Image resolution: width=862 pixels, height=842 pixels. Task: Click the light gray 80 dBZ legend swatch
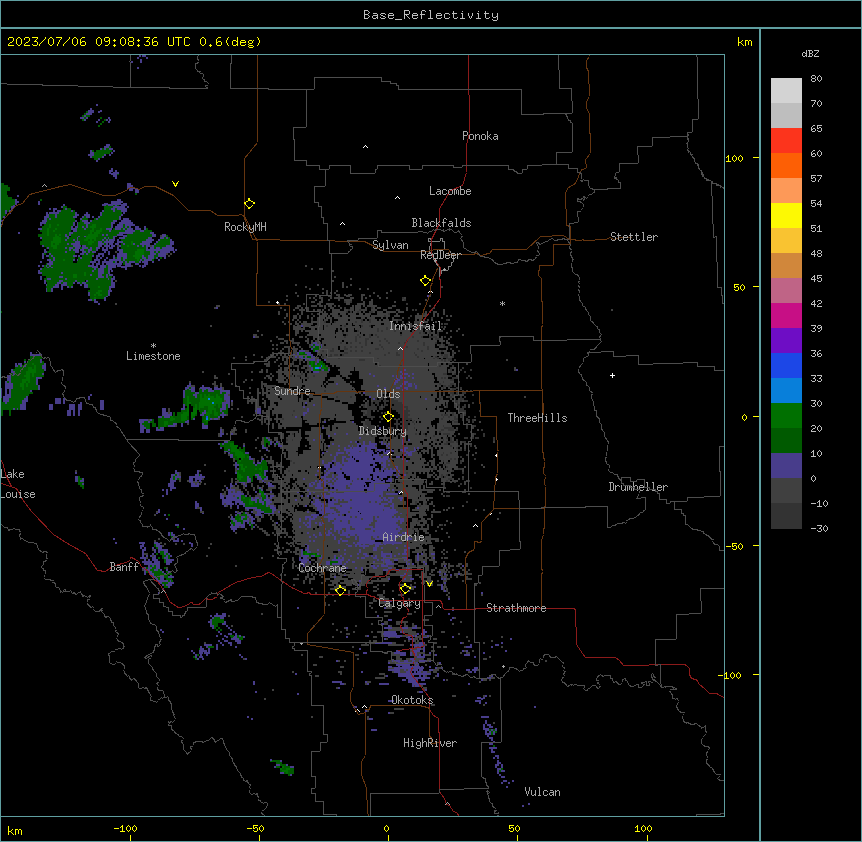(786, 90)
